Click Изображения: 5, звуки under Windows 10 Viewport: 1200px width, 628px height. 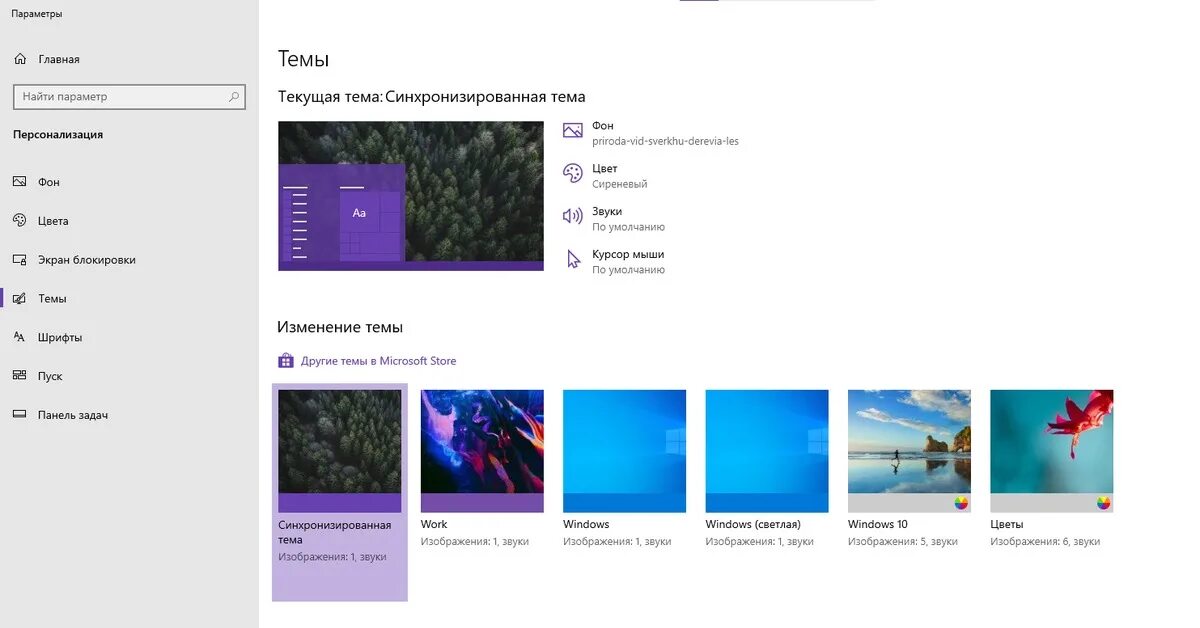[903, 541]
